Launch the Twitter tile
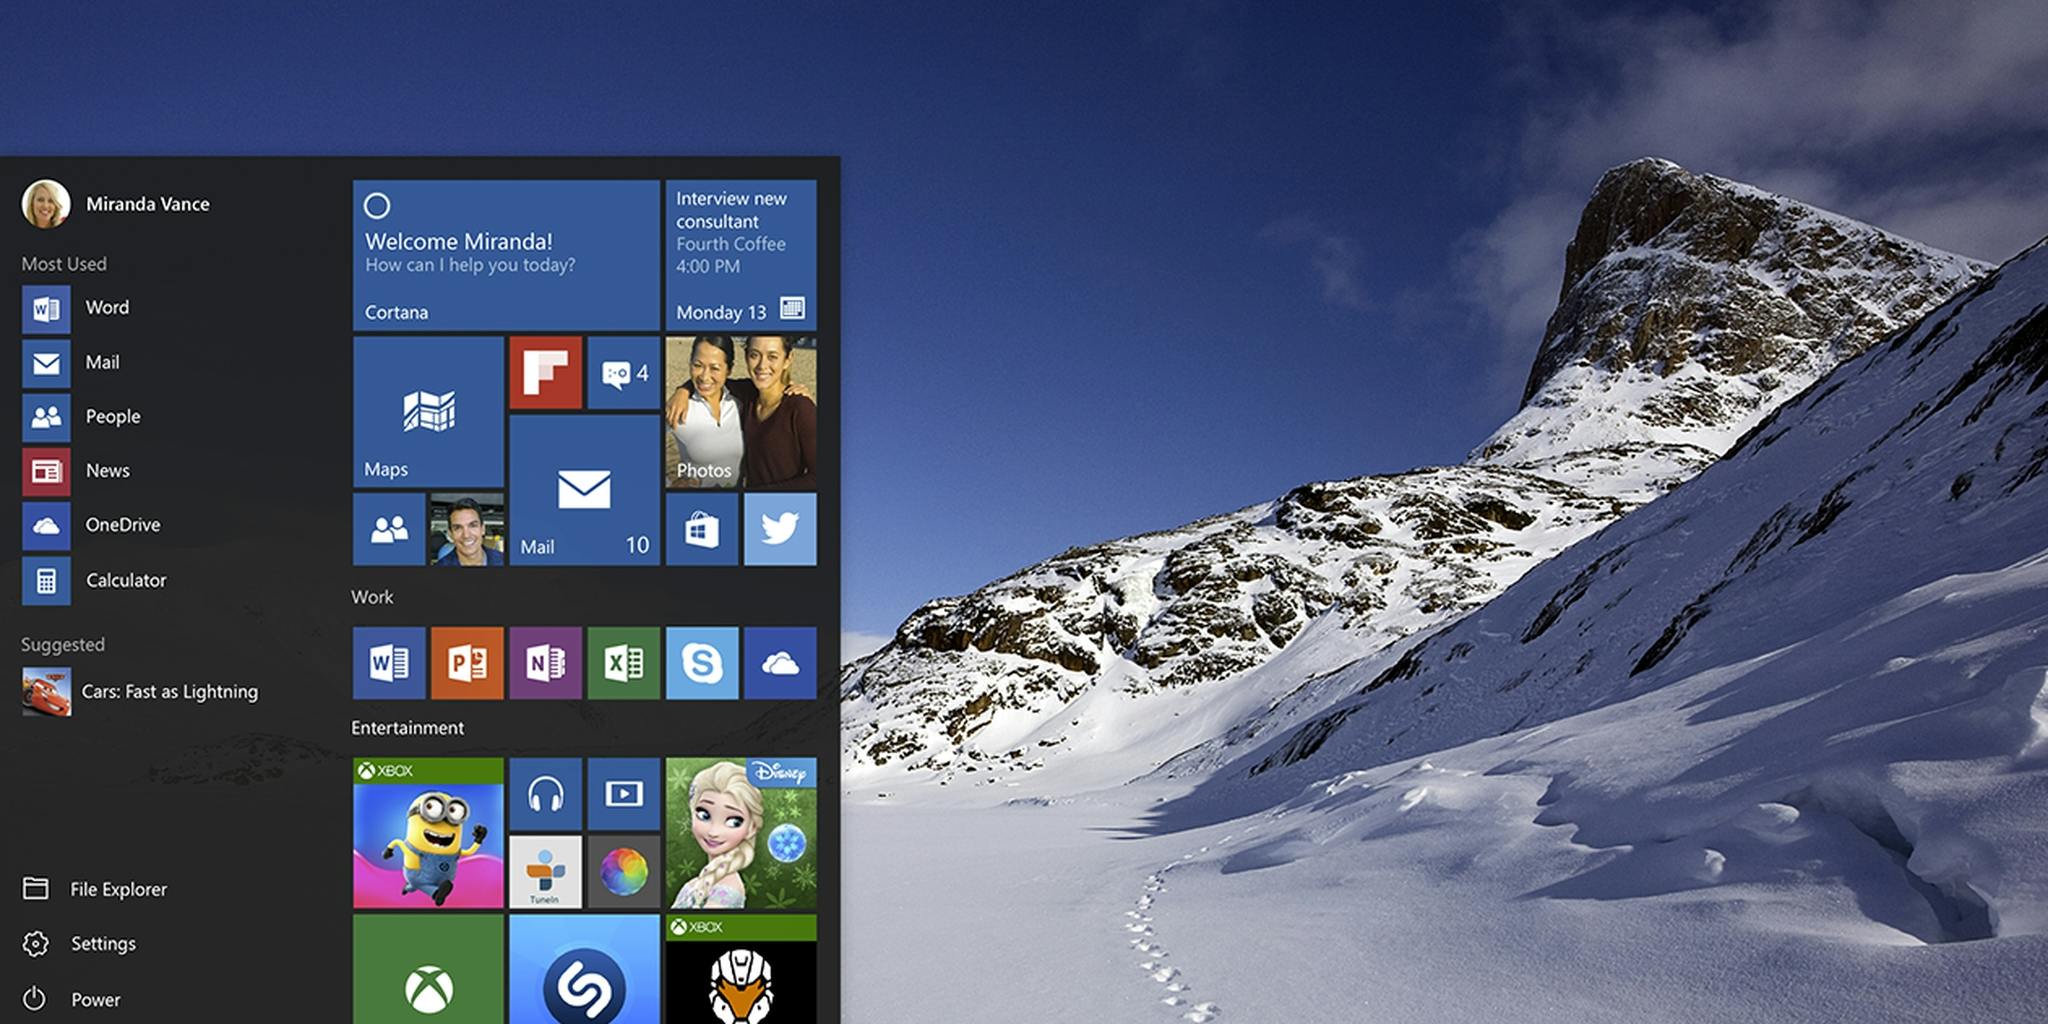 point(780,529)
